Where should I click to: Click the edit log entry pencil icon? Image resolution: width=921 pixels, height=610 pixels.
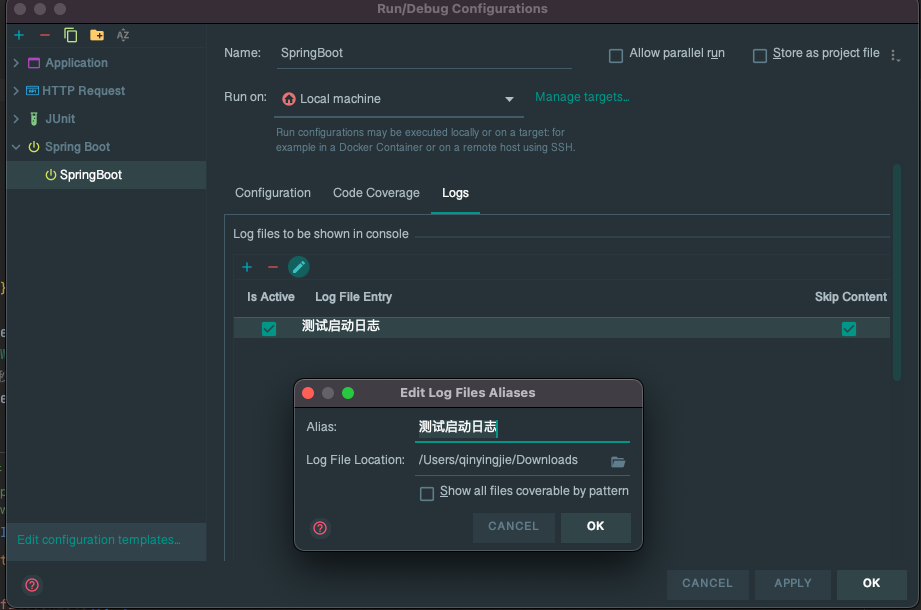(x=299, y=267)
